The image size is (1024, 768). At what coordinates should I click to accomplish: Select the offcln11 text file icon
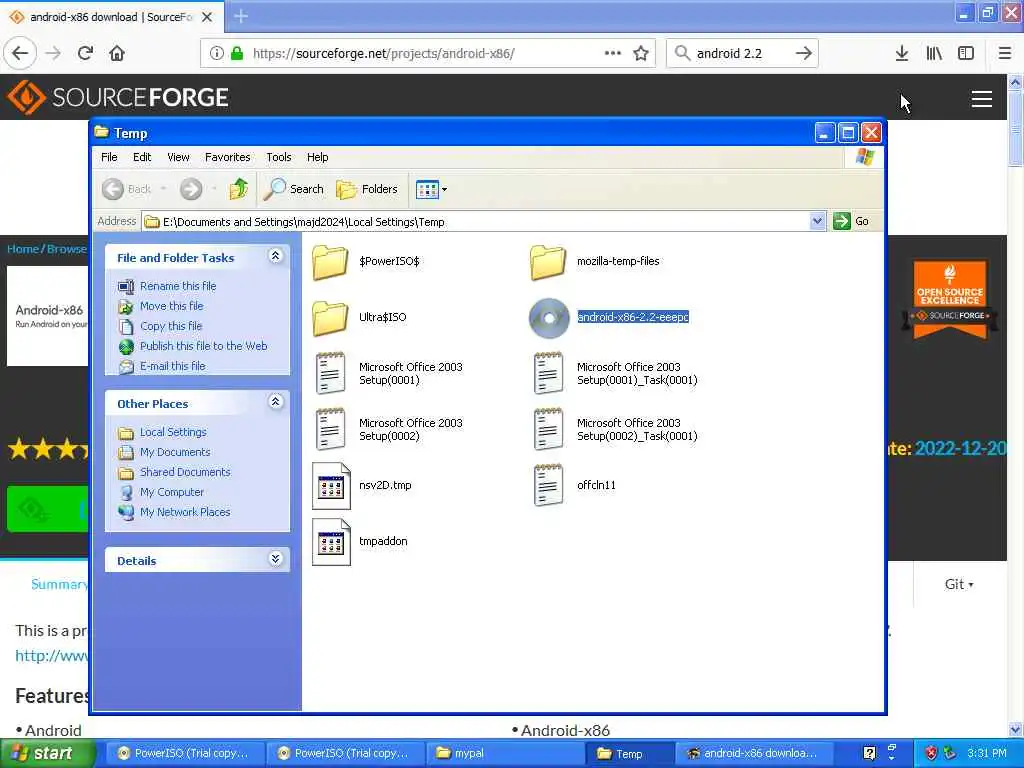[x=549, y=486]
